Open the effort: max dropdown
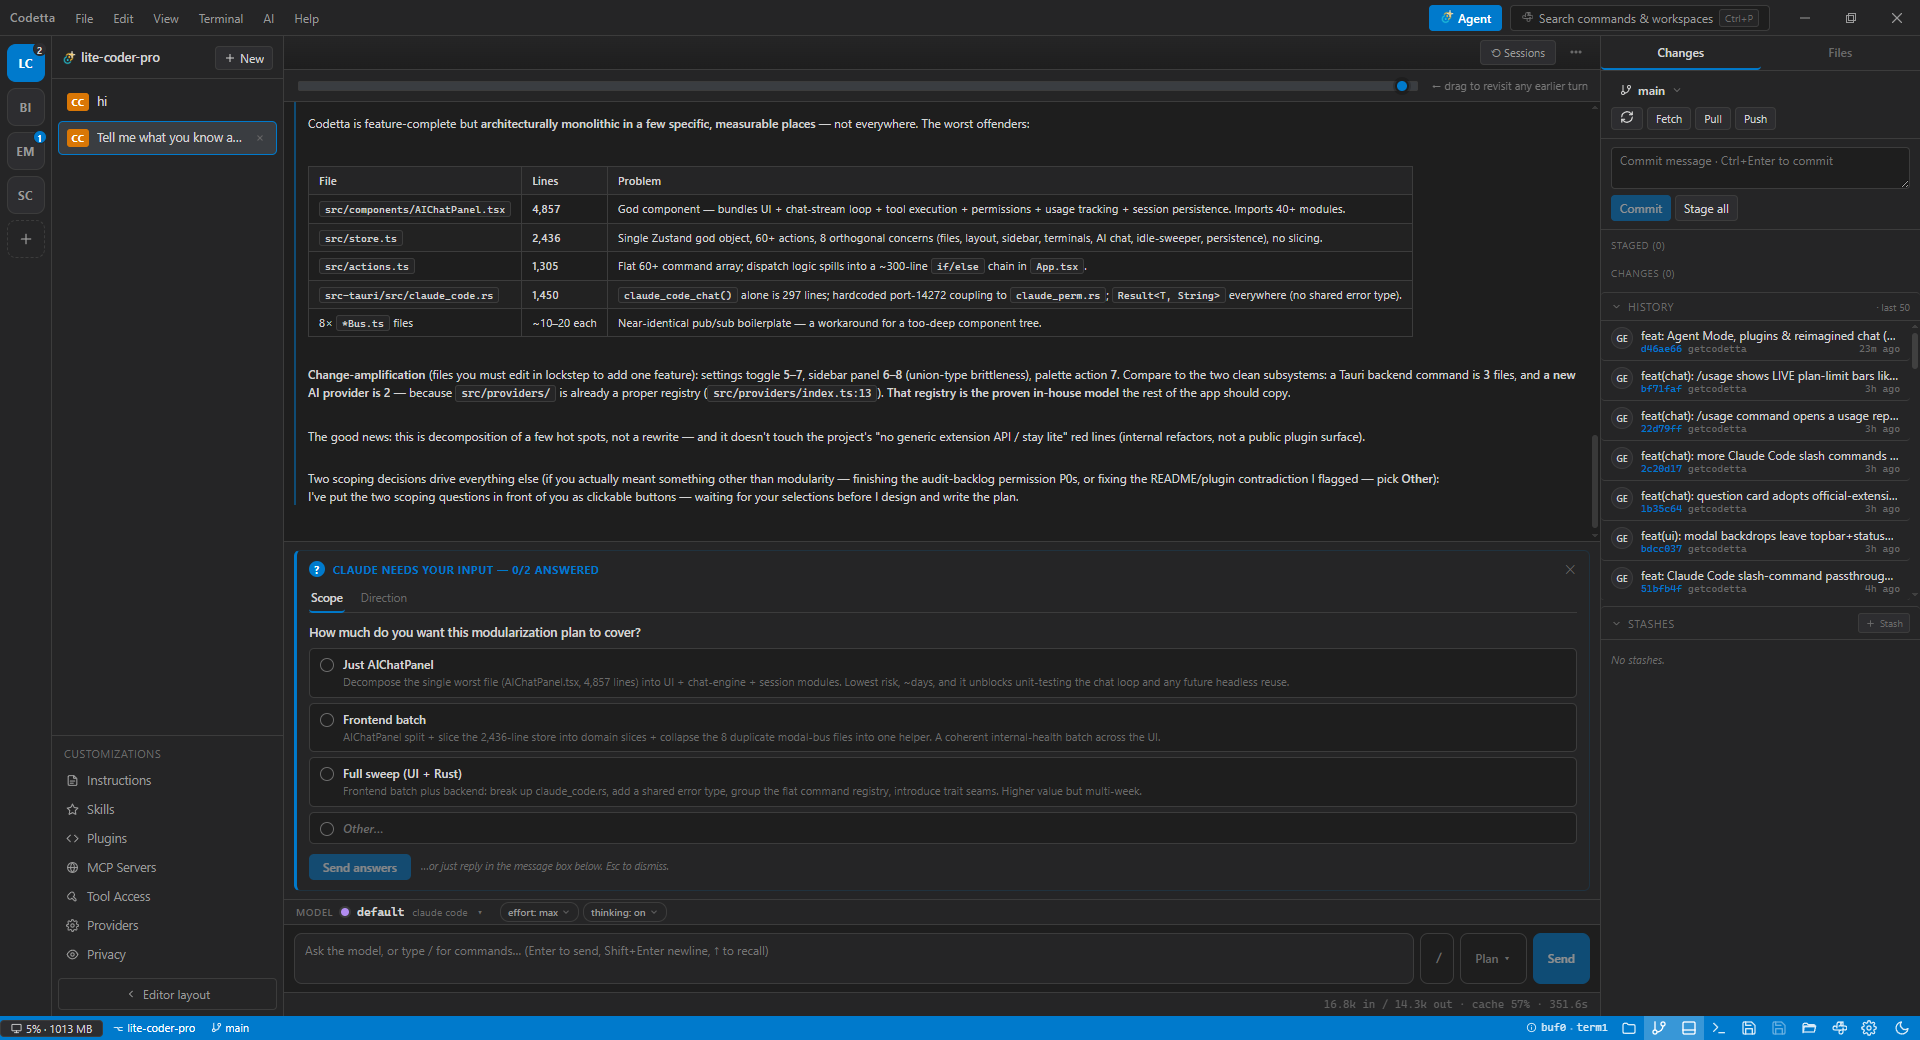Image resolution: width=1920 pixels, height=1040 pixels. point(538,912)
